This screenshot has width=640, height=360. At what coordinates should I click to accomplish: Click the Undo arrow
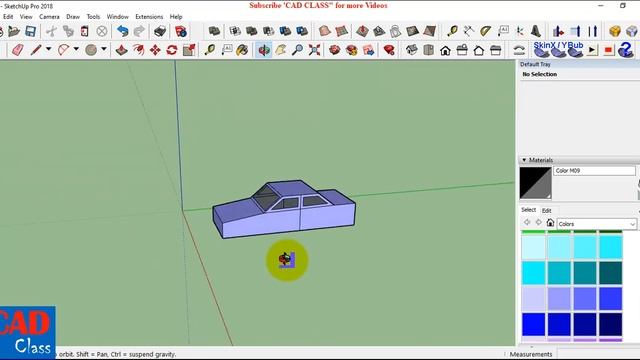coord(122,31)
